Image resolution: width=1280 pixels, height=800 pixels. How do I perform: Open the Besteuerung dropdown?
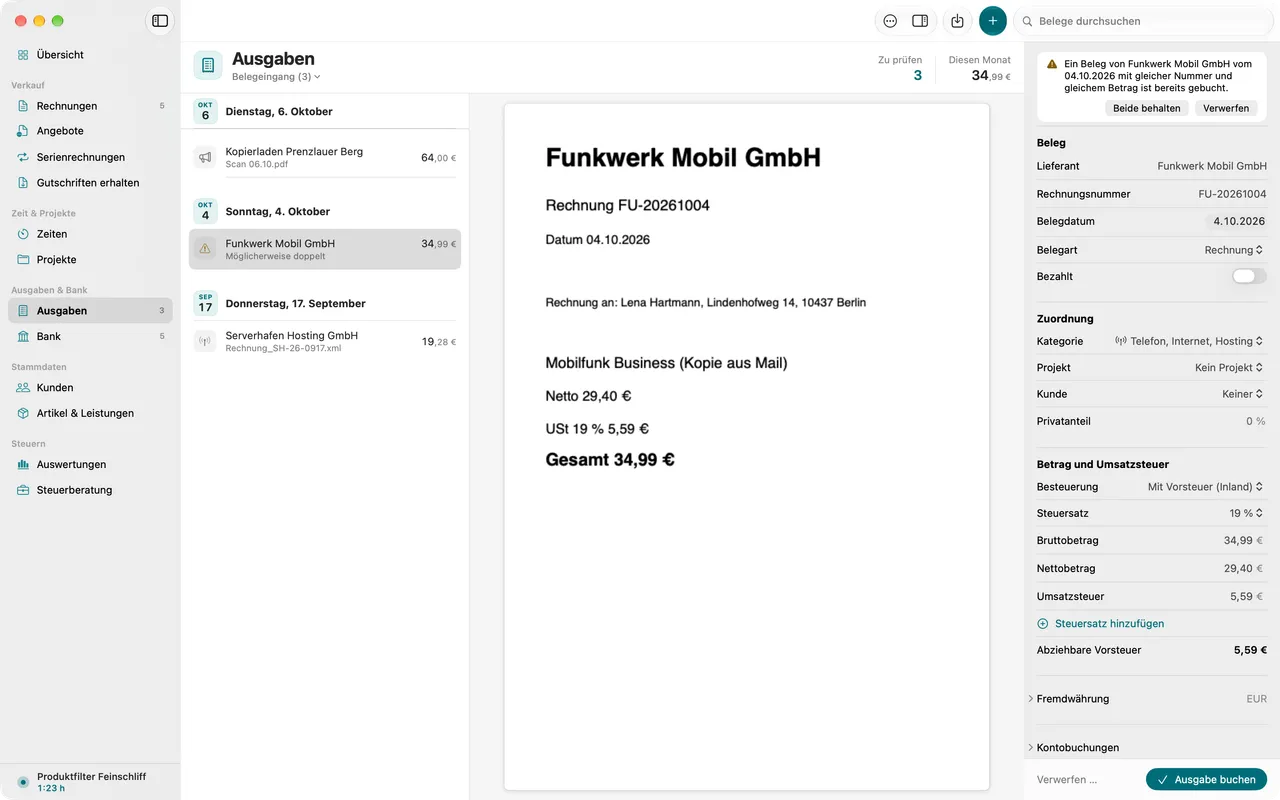point(1206,487)
